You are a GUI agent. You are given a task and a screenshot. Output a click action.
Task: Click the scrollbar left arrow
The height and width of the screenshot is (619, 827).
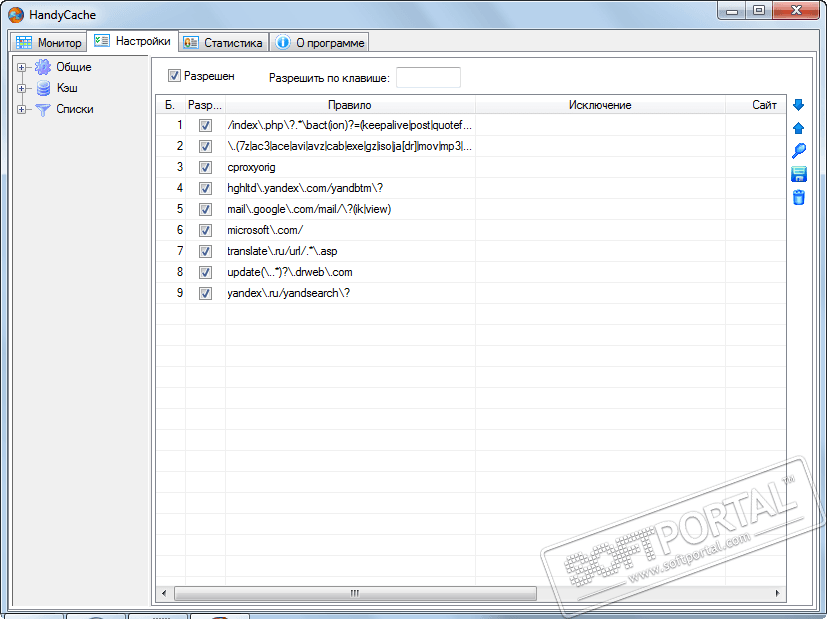[164, 593]
